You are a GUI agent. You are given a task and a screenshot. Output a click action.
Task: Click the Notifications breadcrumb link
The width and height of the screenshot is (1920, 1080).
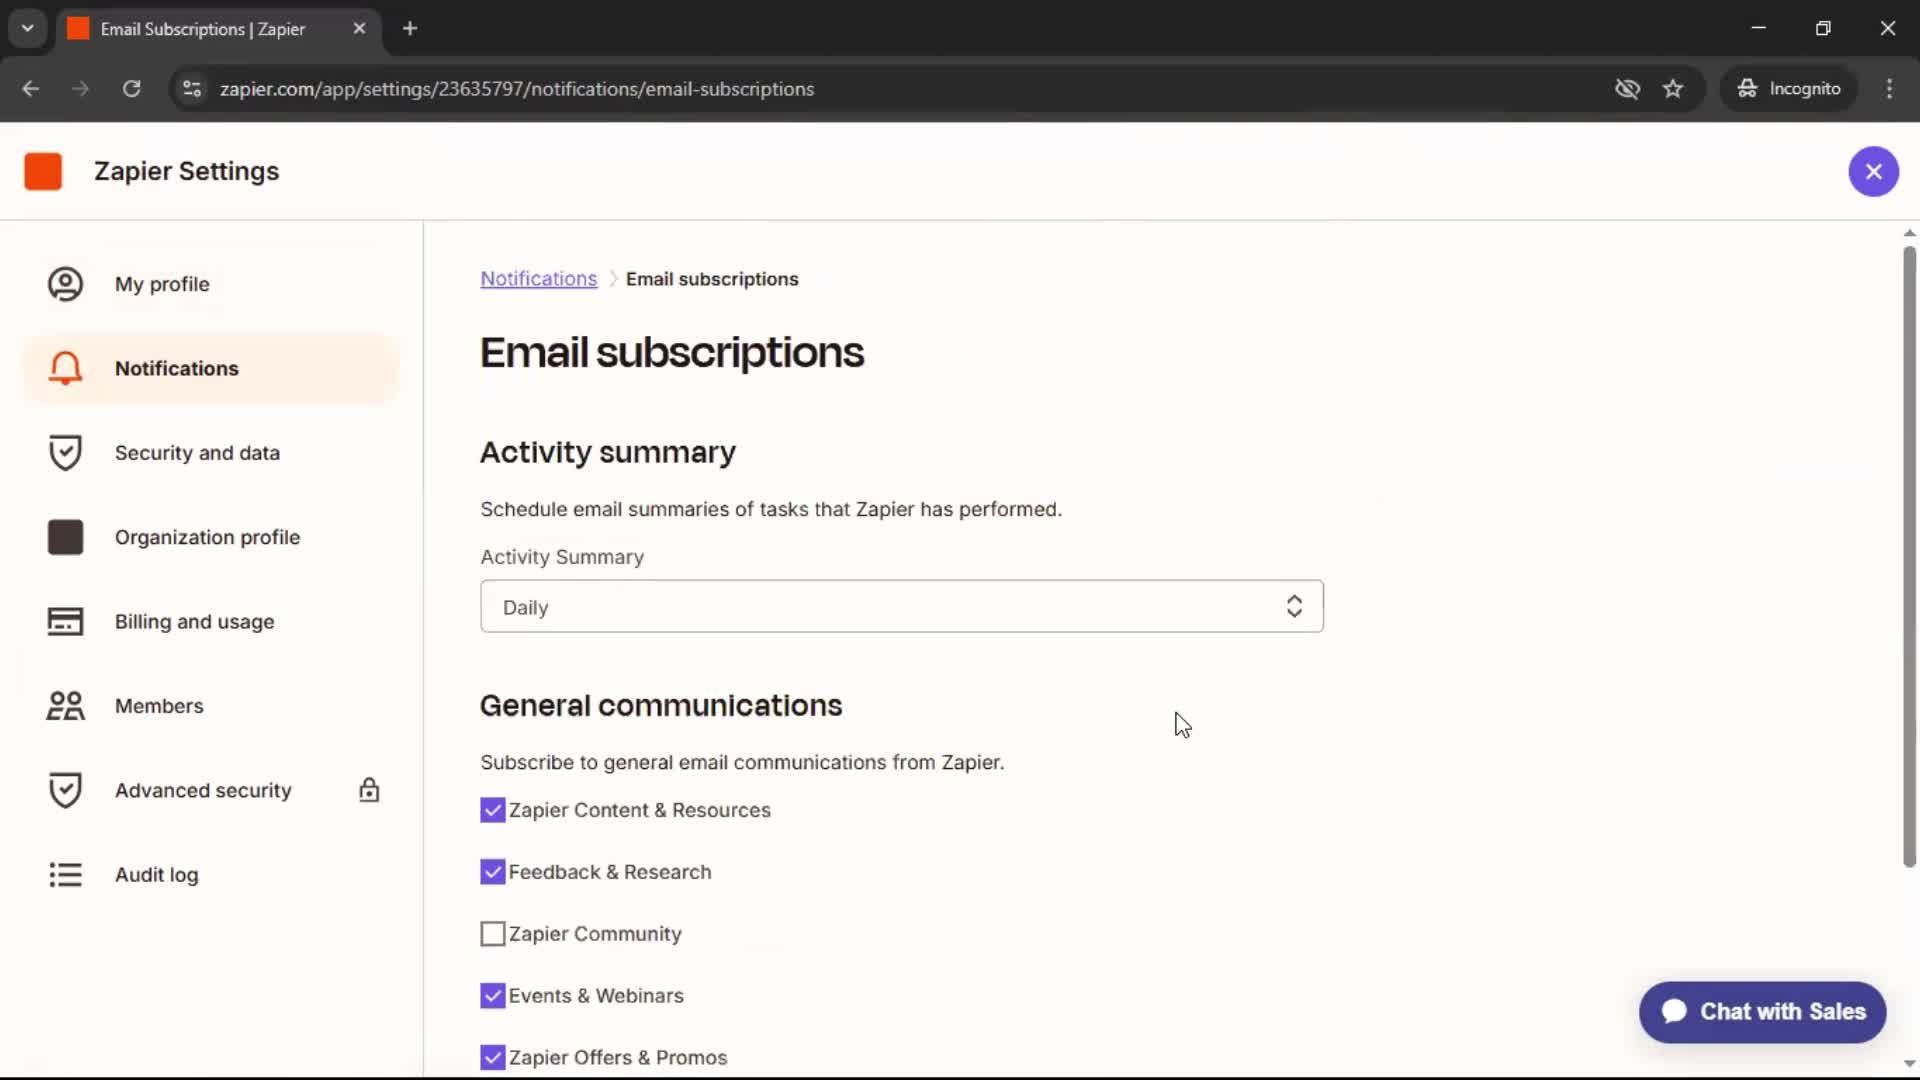[x=538, y=279]
